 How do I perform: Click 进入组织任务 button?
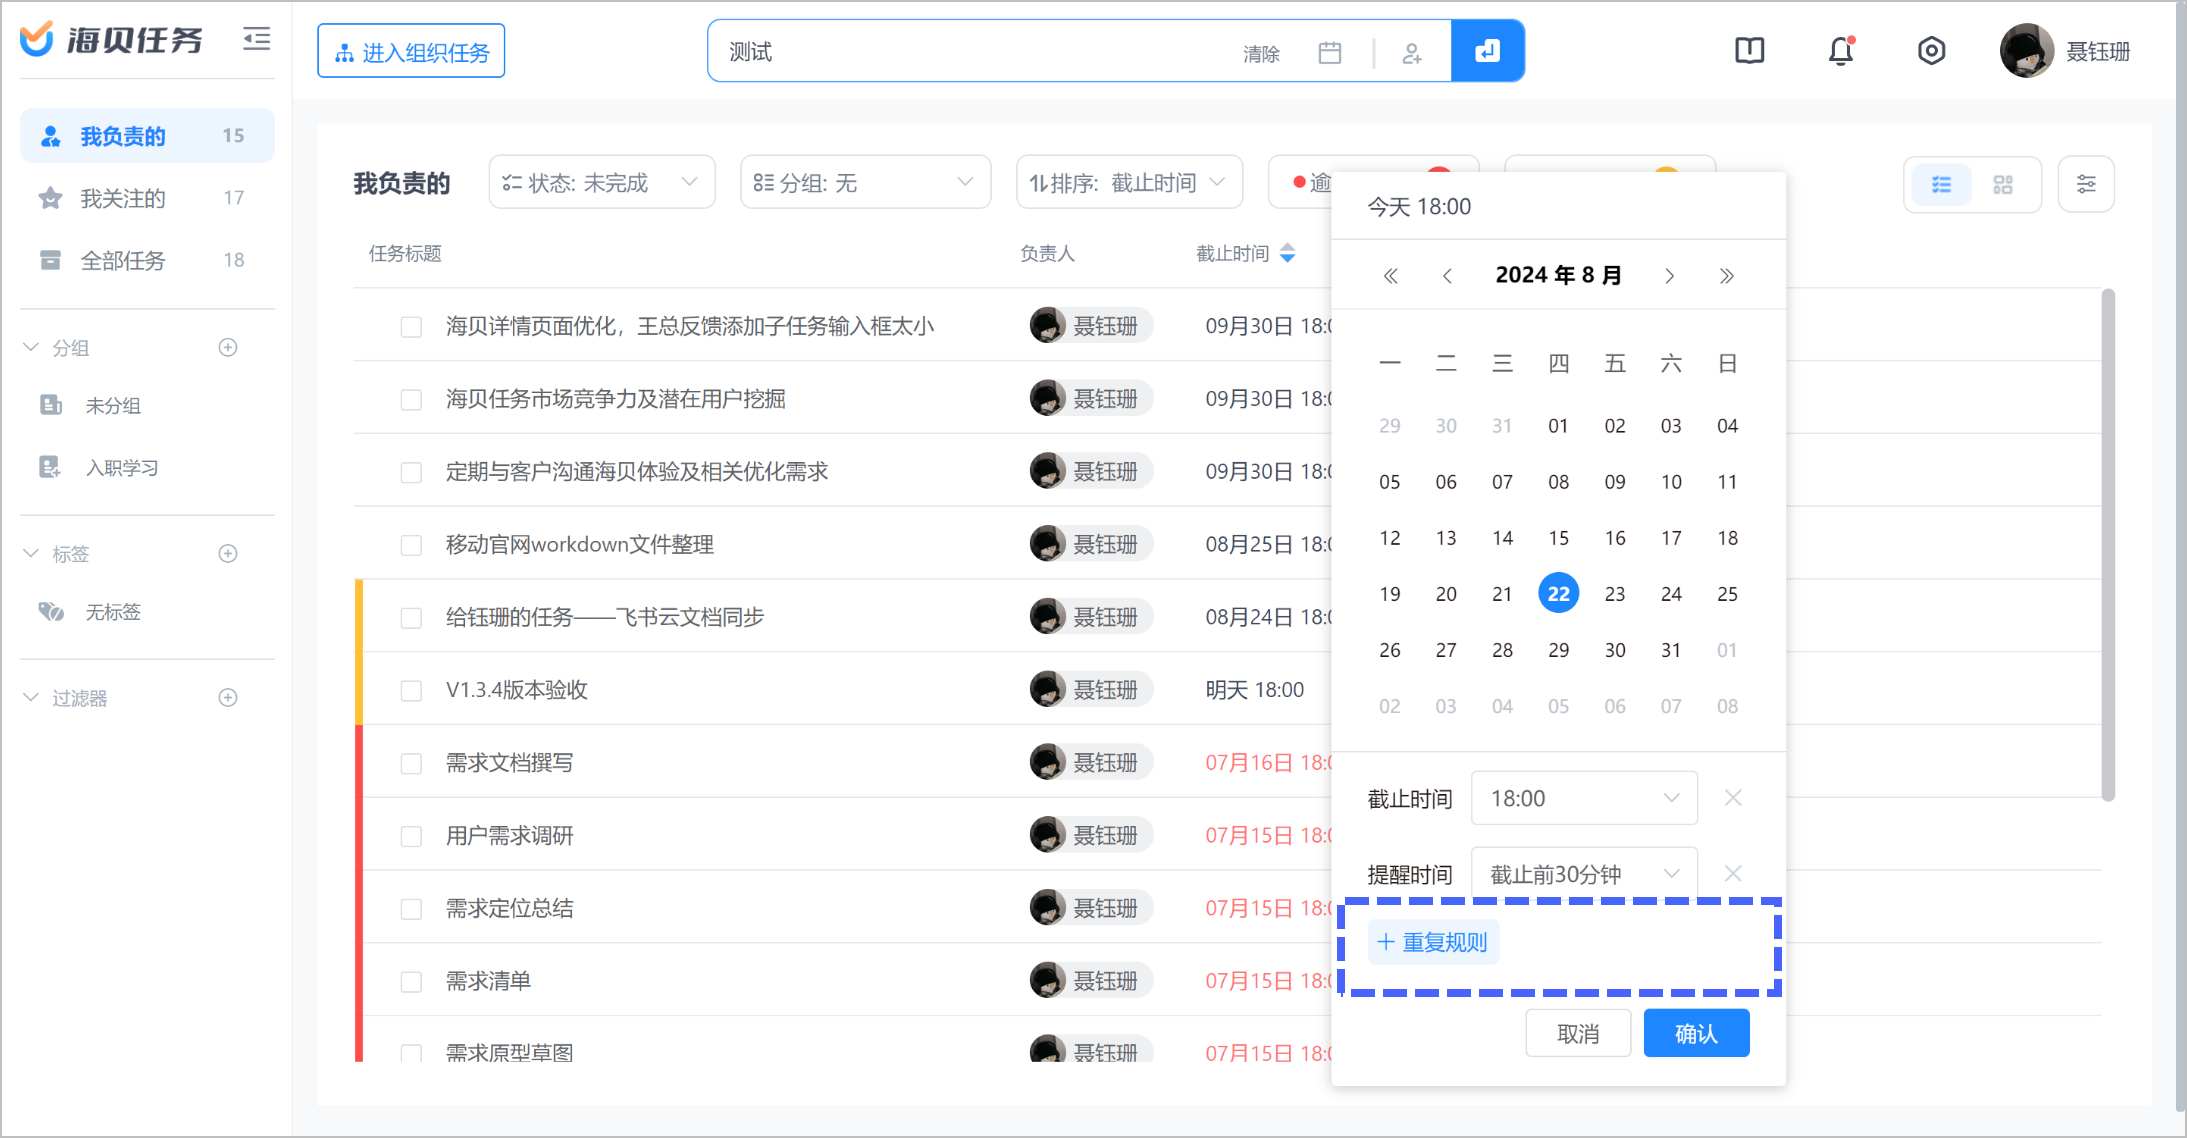tap(411, 51)
